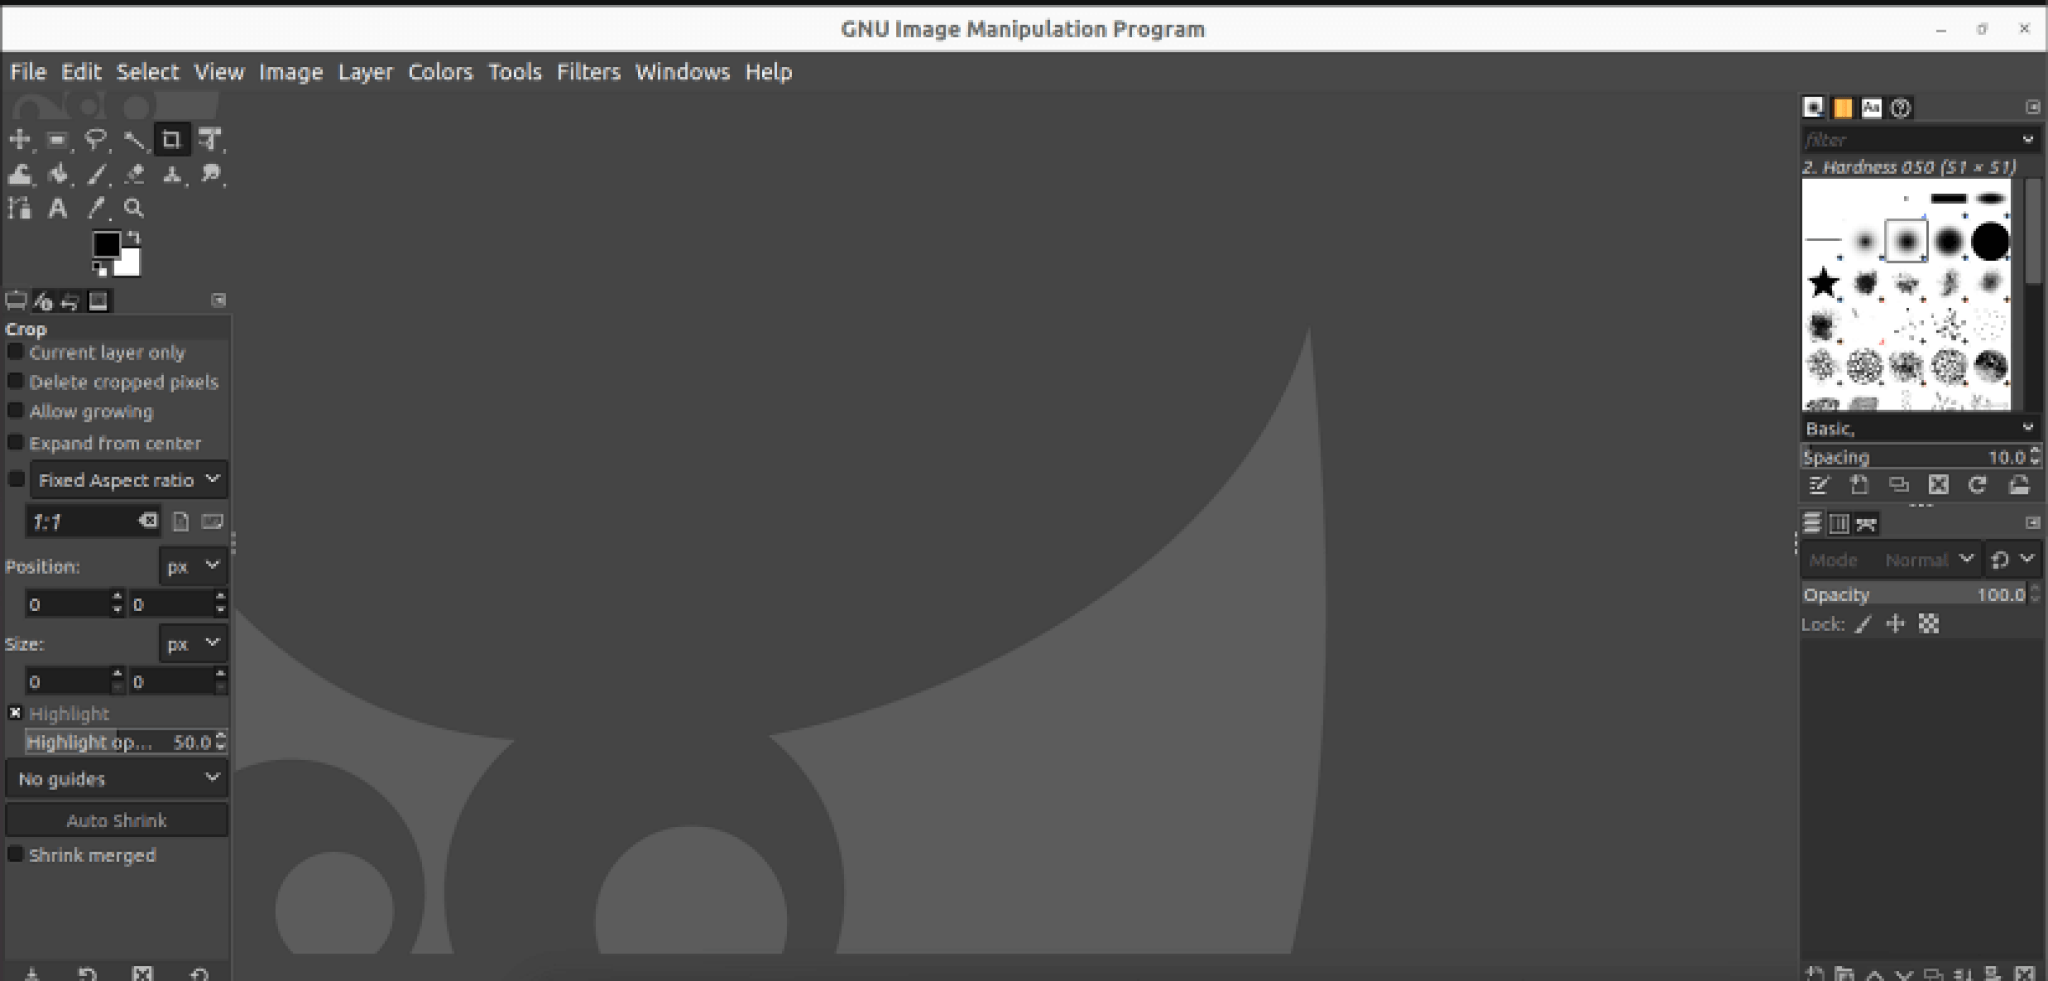The height and width of the screenshot is (981, 2048).
Task: Open the No guides dropdown
Action: click(x=116, y=778)
